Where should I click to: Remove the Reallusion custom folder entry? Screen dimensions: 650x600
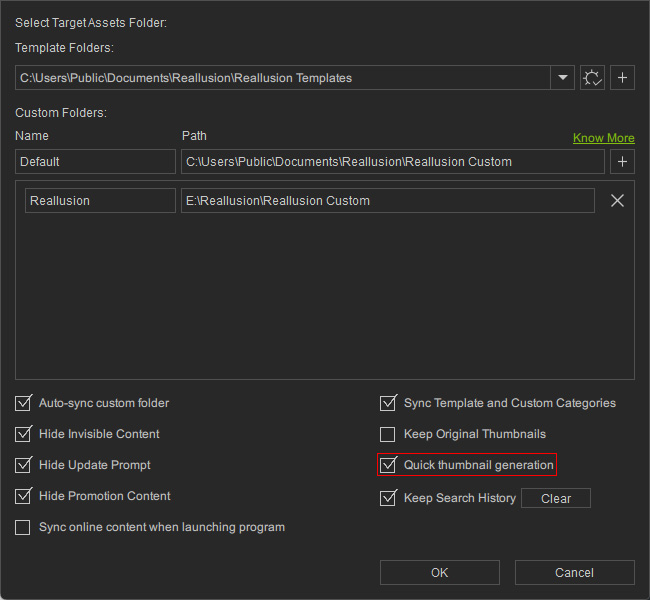pos(617,201)
